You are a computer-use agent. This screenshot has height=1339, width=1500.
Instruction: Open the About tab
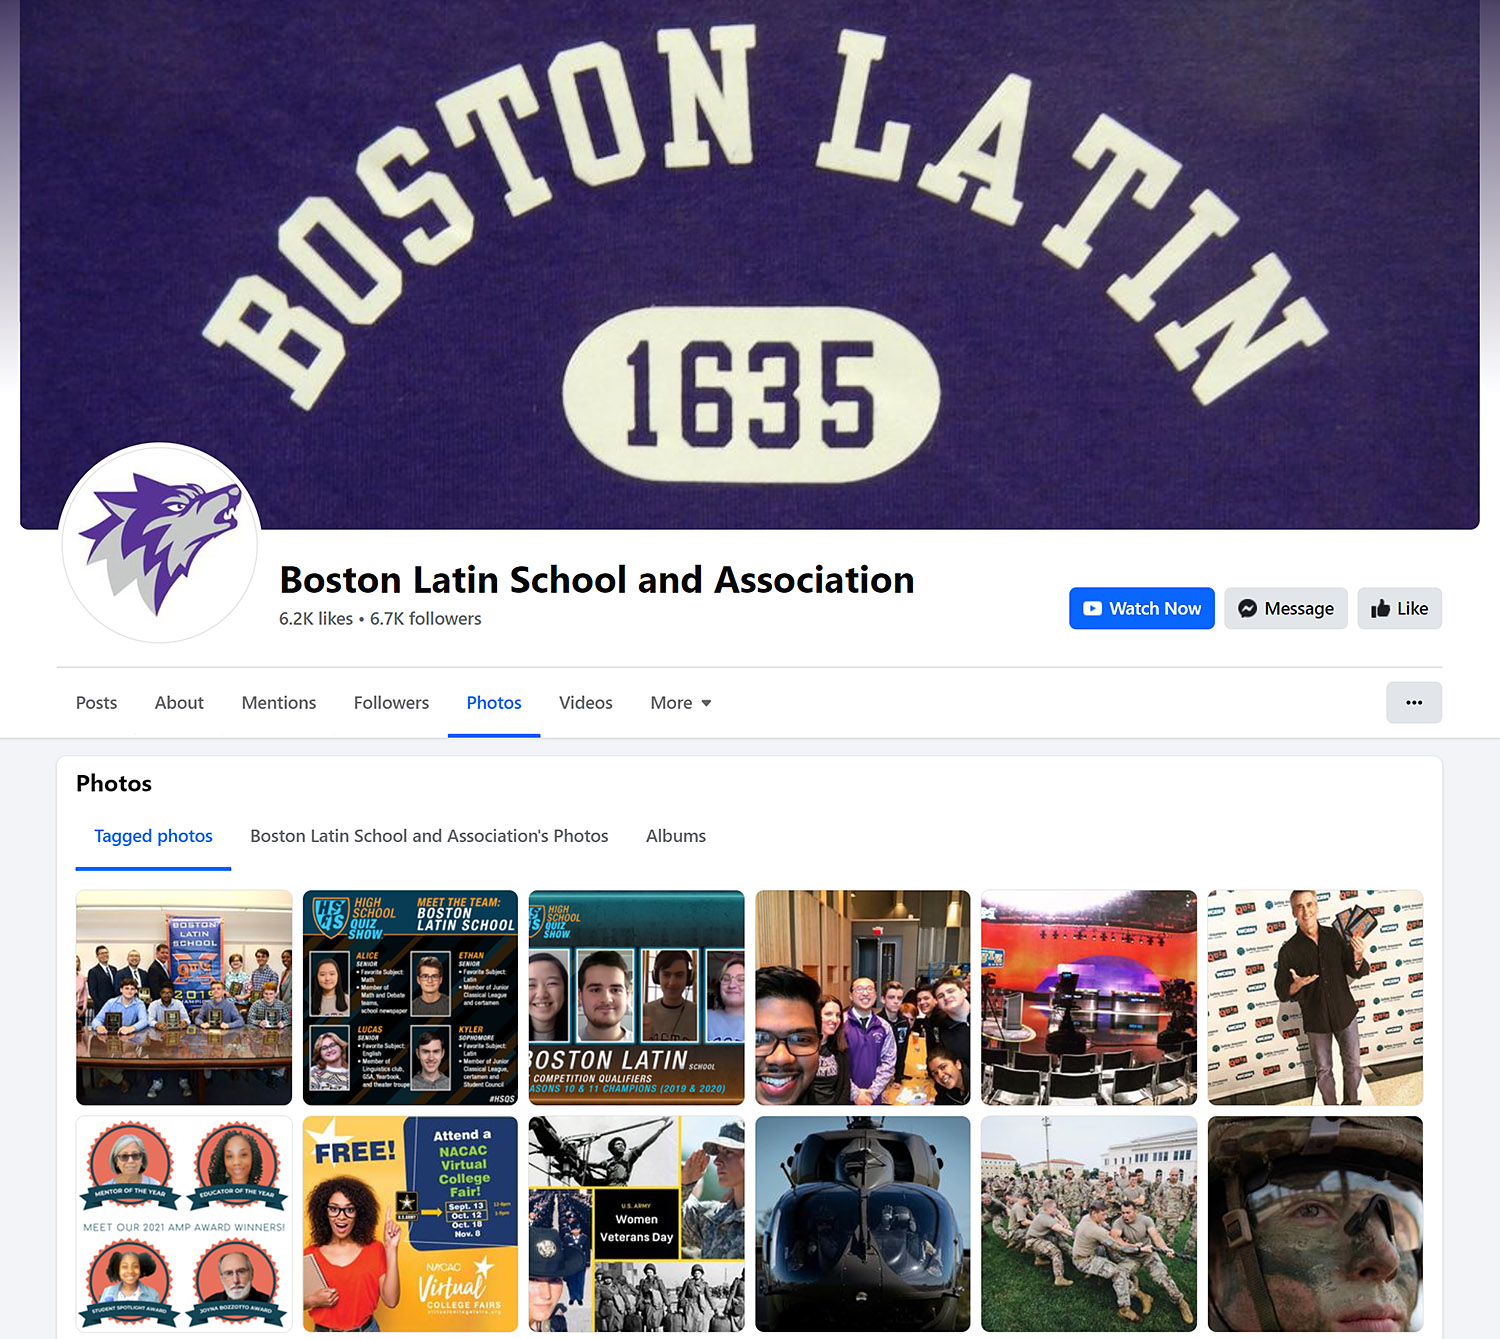179,703
